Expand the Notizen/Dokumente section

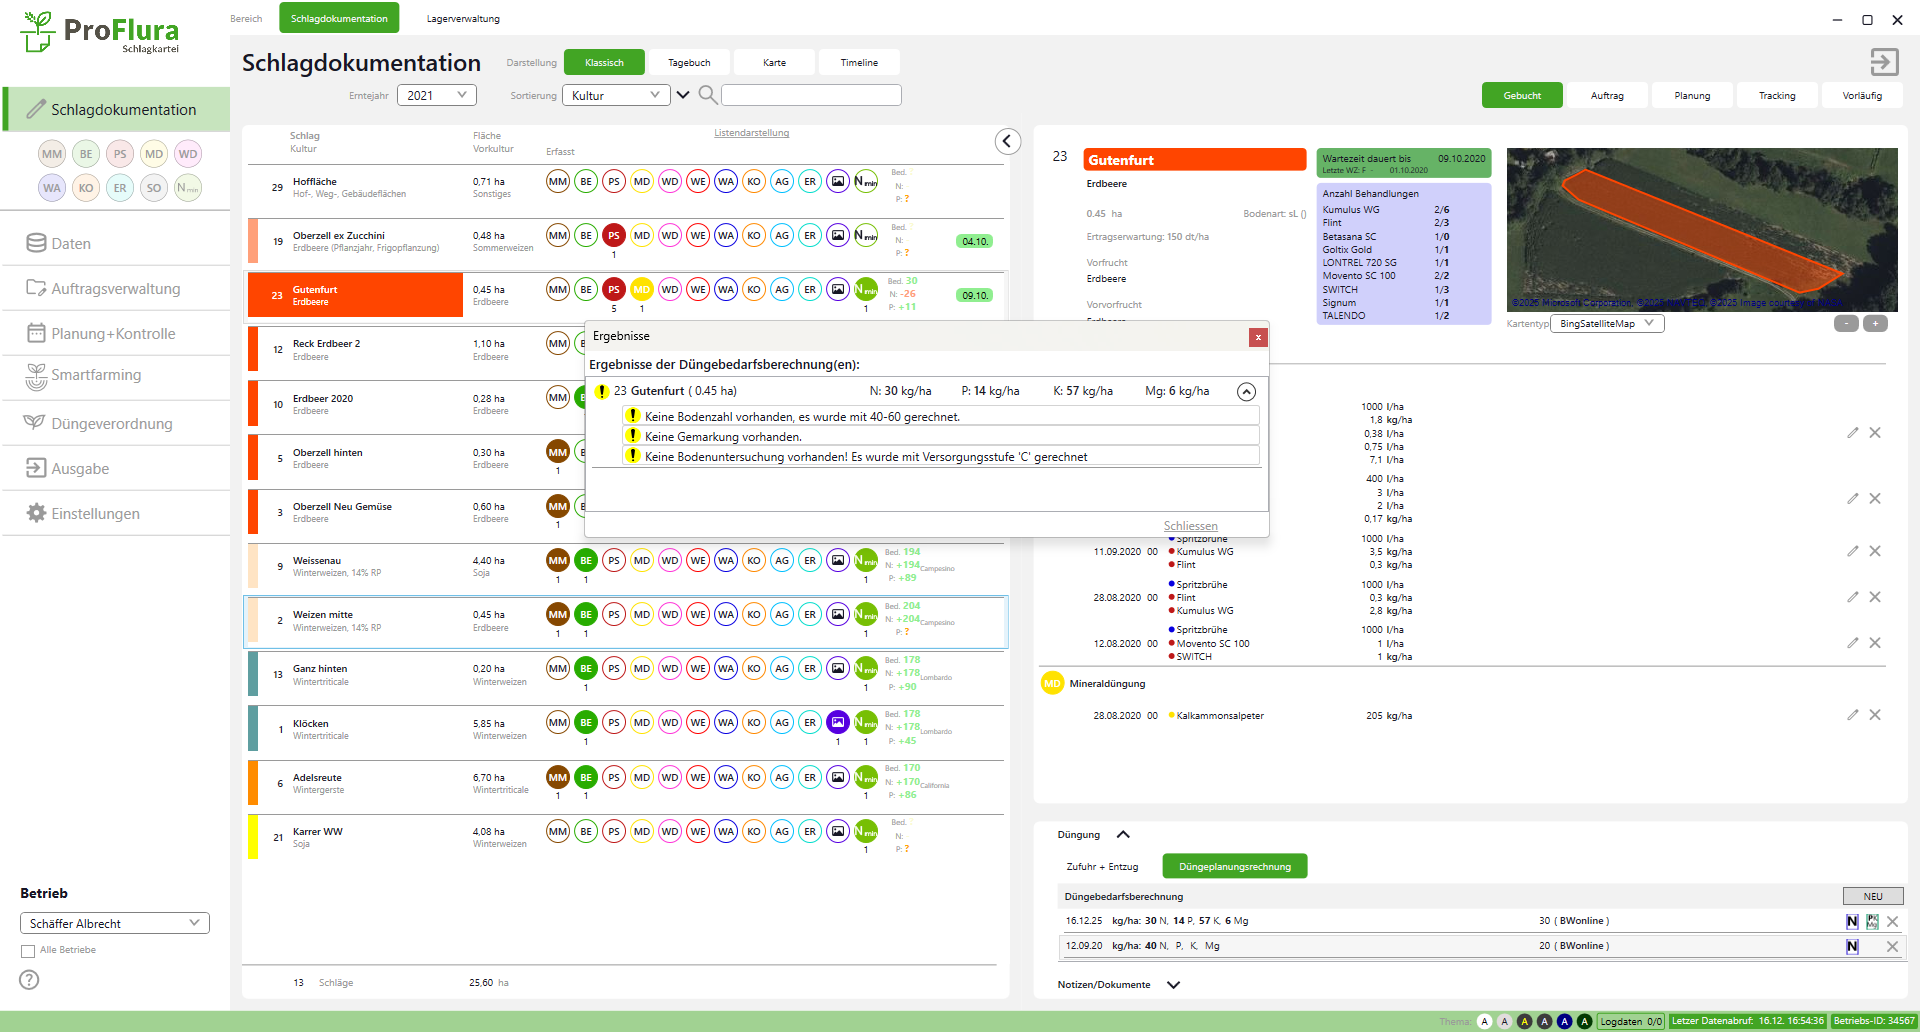tap(1173, 985)
